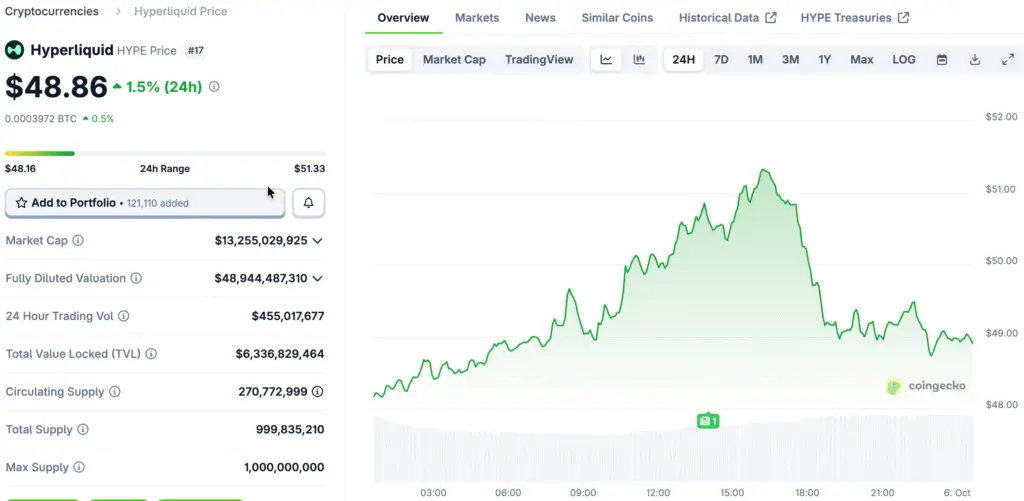Download the chart data
The height and width of the screenshot is (501, 1024).
pos(974,60)
